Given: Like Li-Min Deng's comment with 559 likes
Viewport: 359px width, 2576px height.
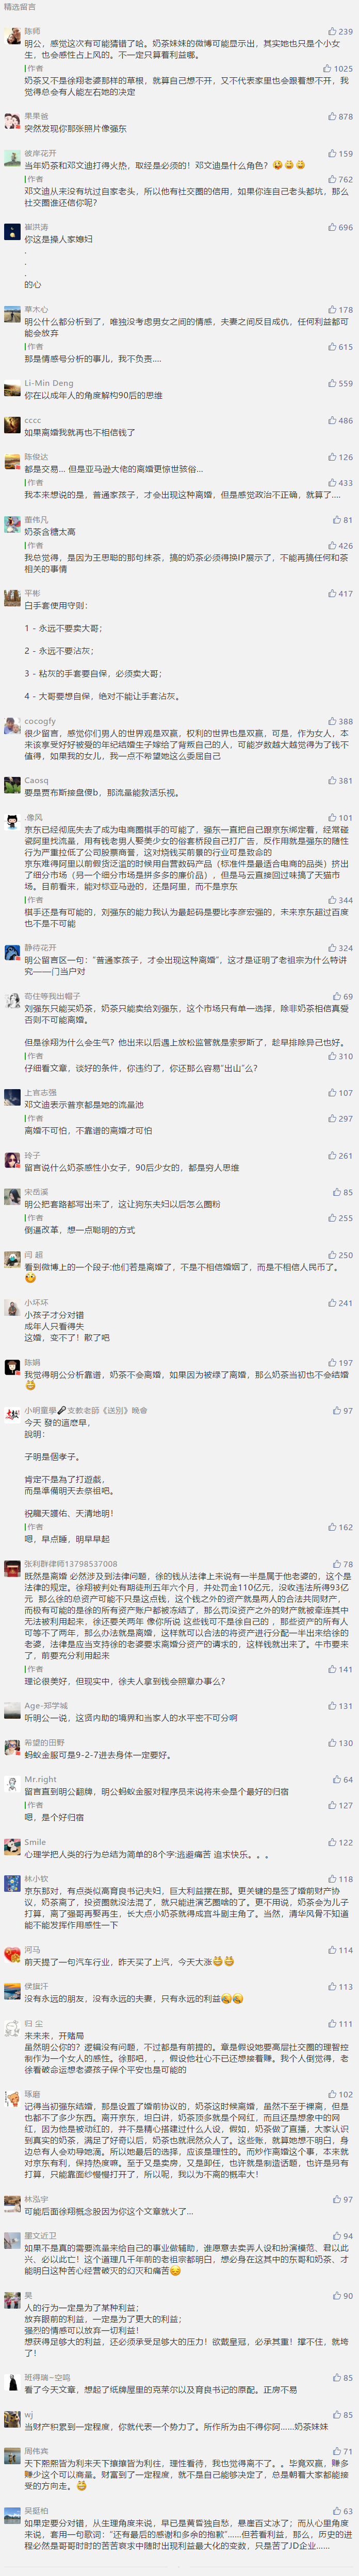Looking at the screenshot, I should [340, 383].
